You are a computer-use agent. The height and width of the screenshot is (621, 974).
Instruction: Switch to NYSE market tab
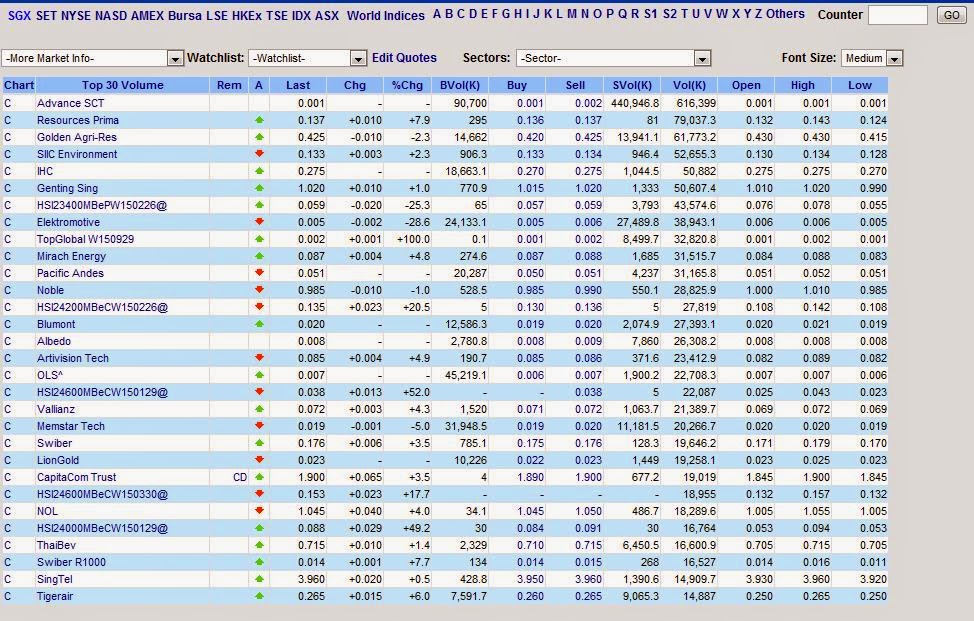[x=76, y=16]
